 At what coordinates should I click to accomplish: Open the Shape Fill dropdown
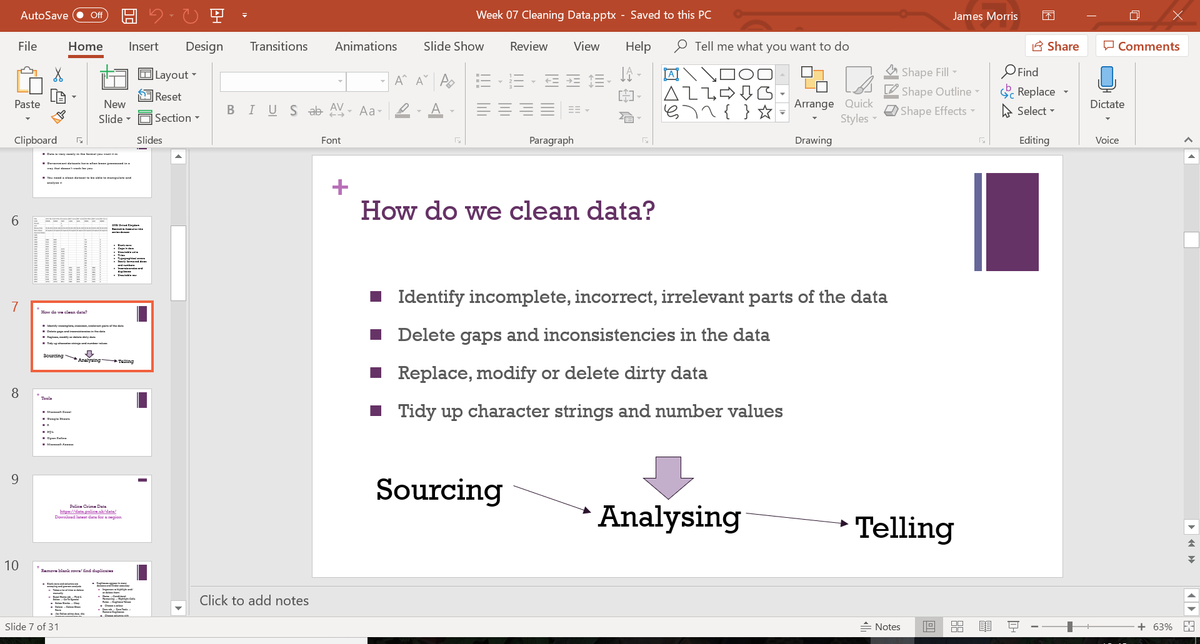pyautogui.click(x=927, y=71)
